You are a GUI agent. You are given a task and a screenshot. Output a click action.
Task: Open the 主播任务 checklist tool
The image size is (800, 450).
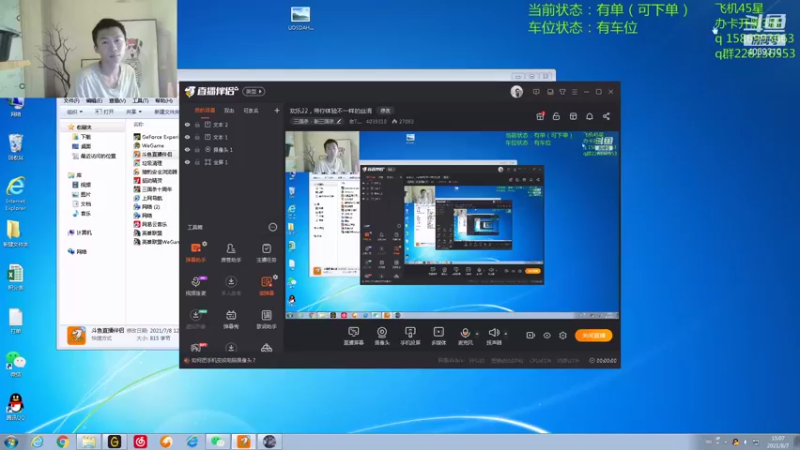[266, 253]
